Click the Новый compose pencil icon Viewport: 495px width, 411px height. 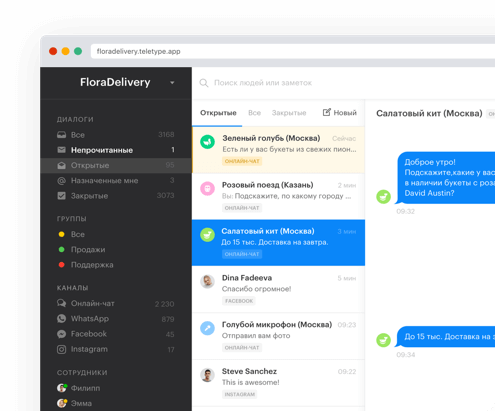(327, 112)
